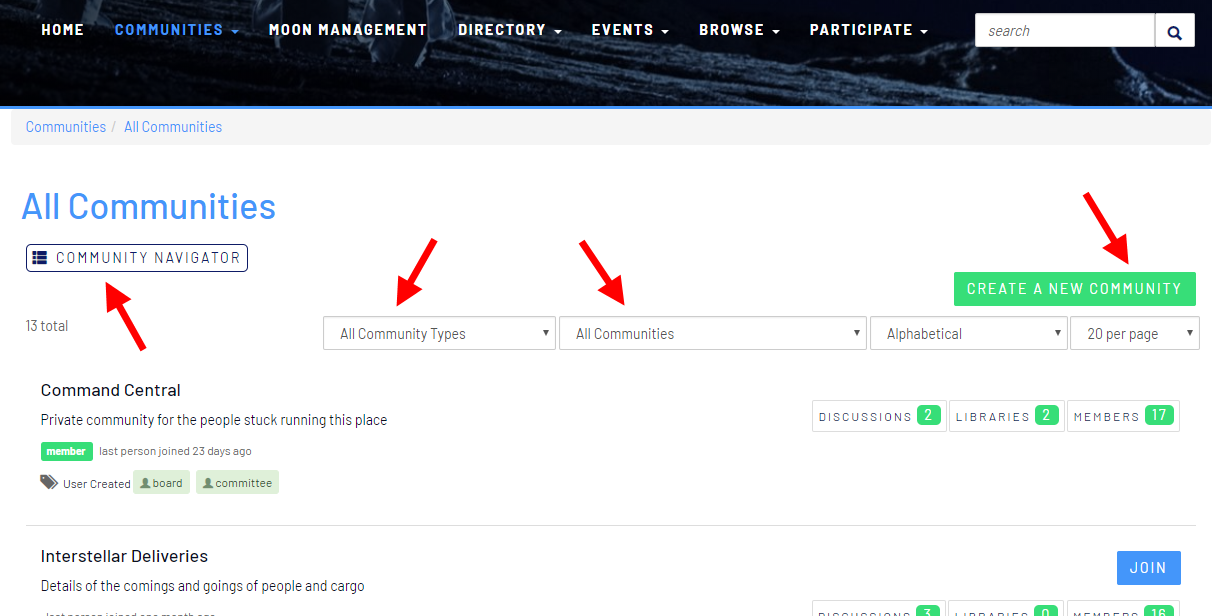Click the All Communities breadcrumb link

(x=173, y=127)
